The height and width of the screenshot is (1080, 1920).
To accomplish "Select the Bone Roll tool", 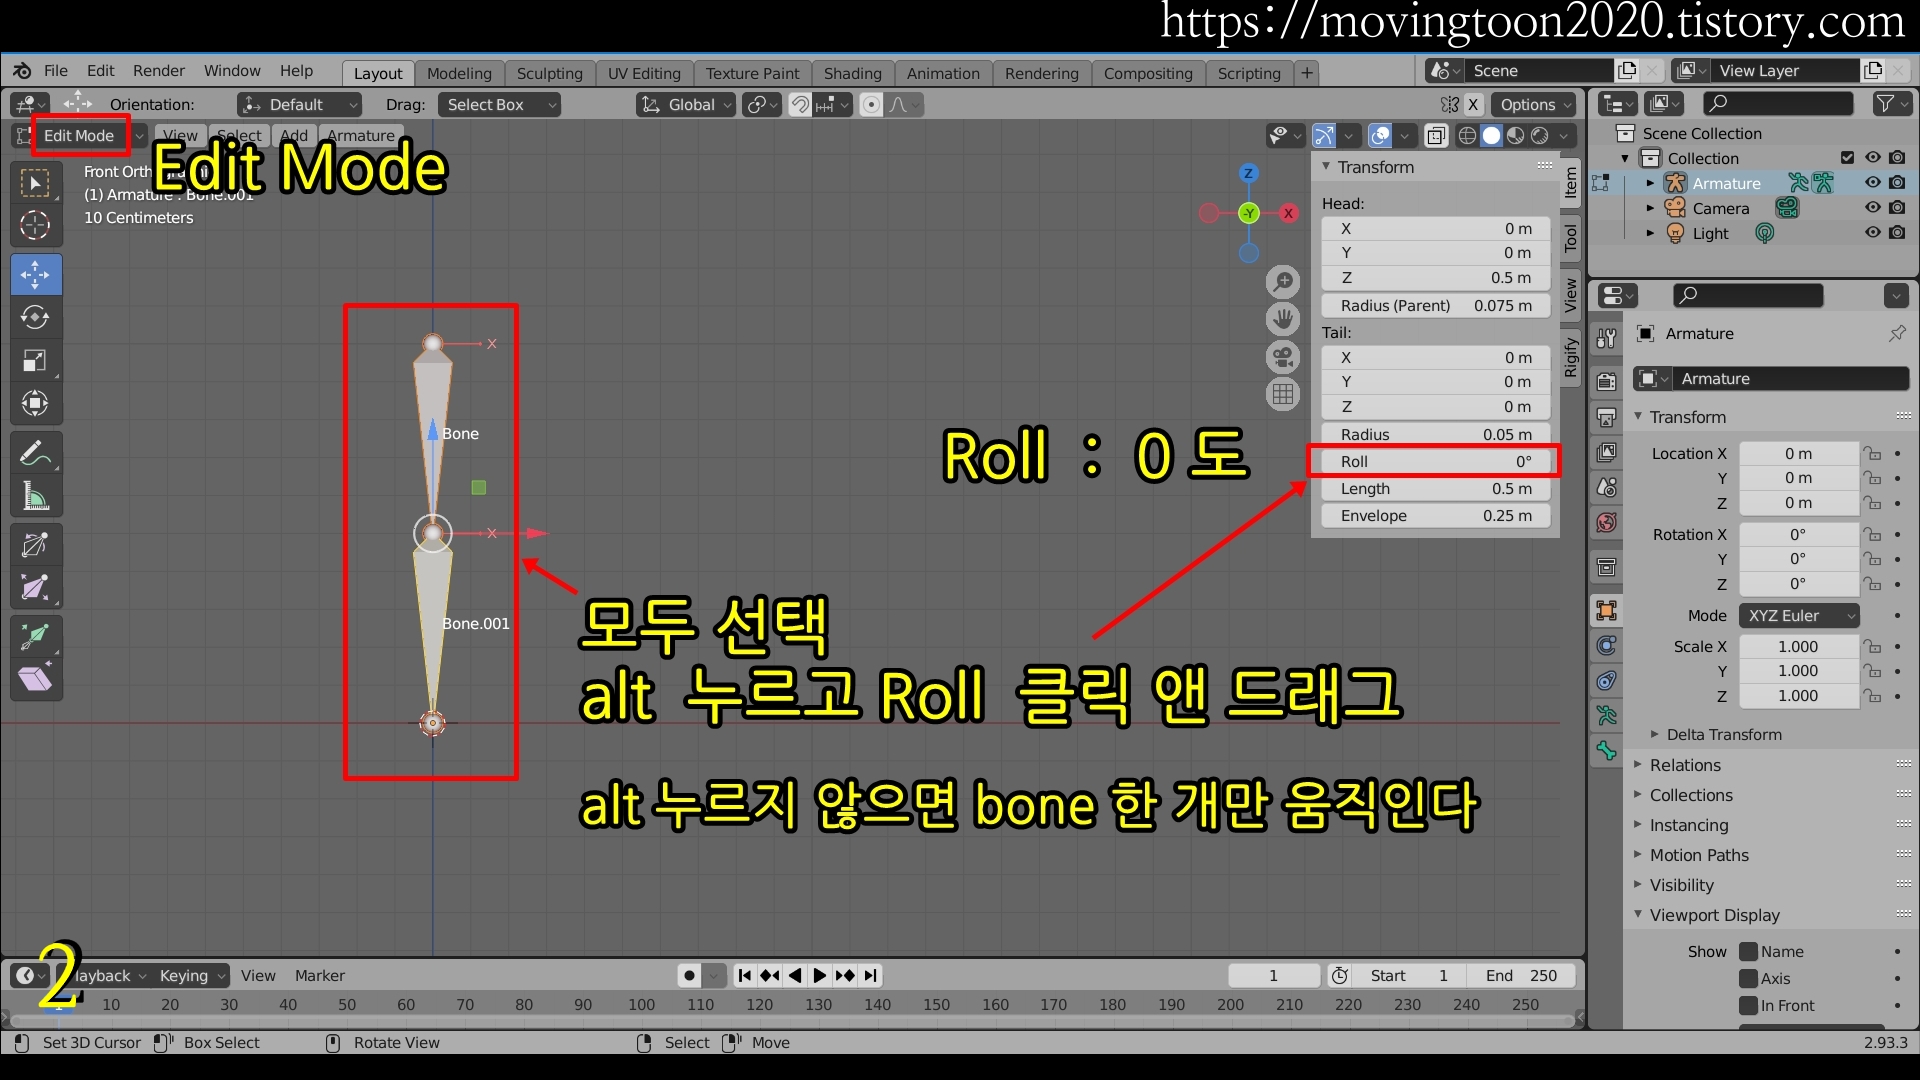I will tap(36, 545).
